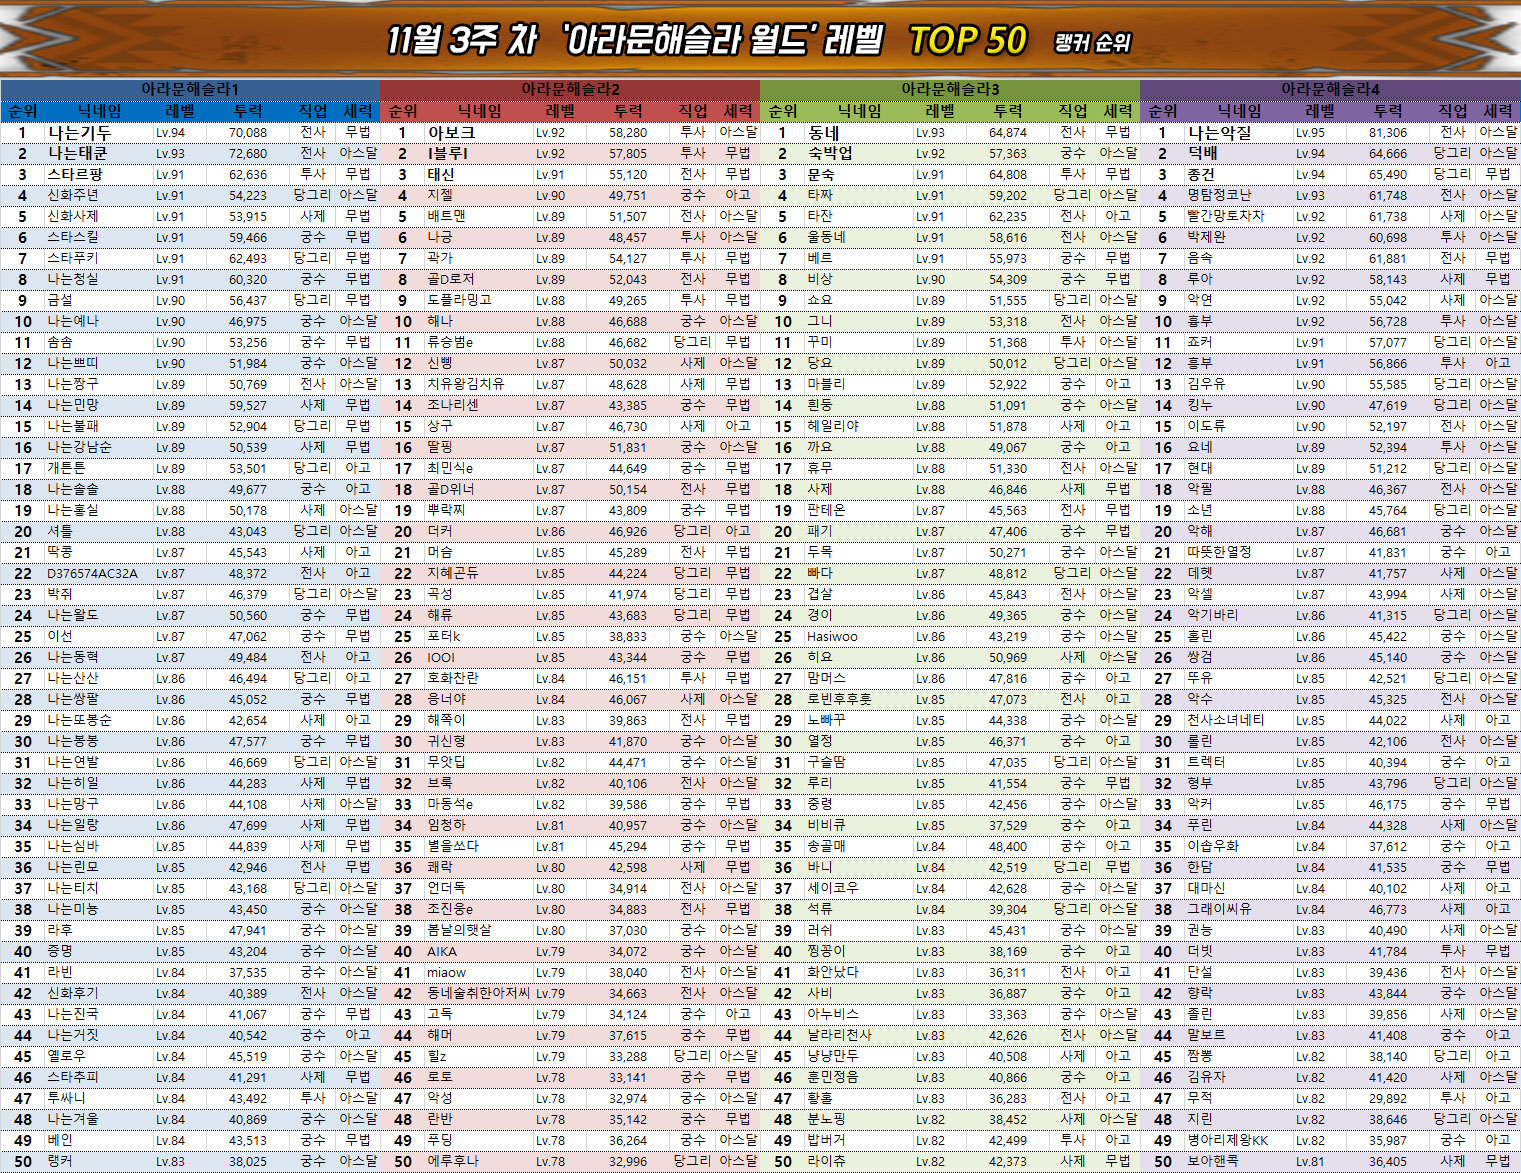Image resolution: width=1521 pixels, height=1173 pixels.
Task: Click the nickname Hasiwoo
Action: coord(832,637)
